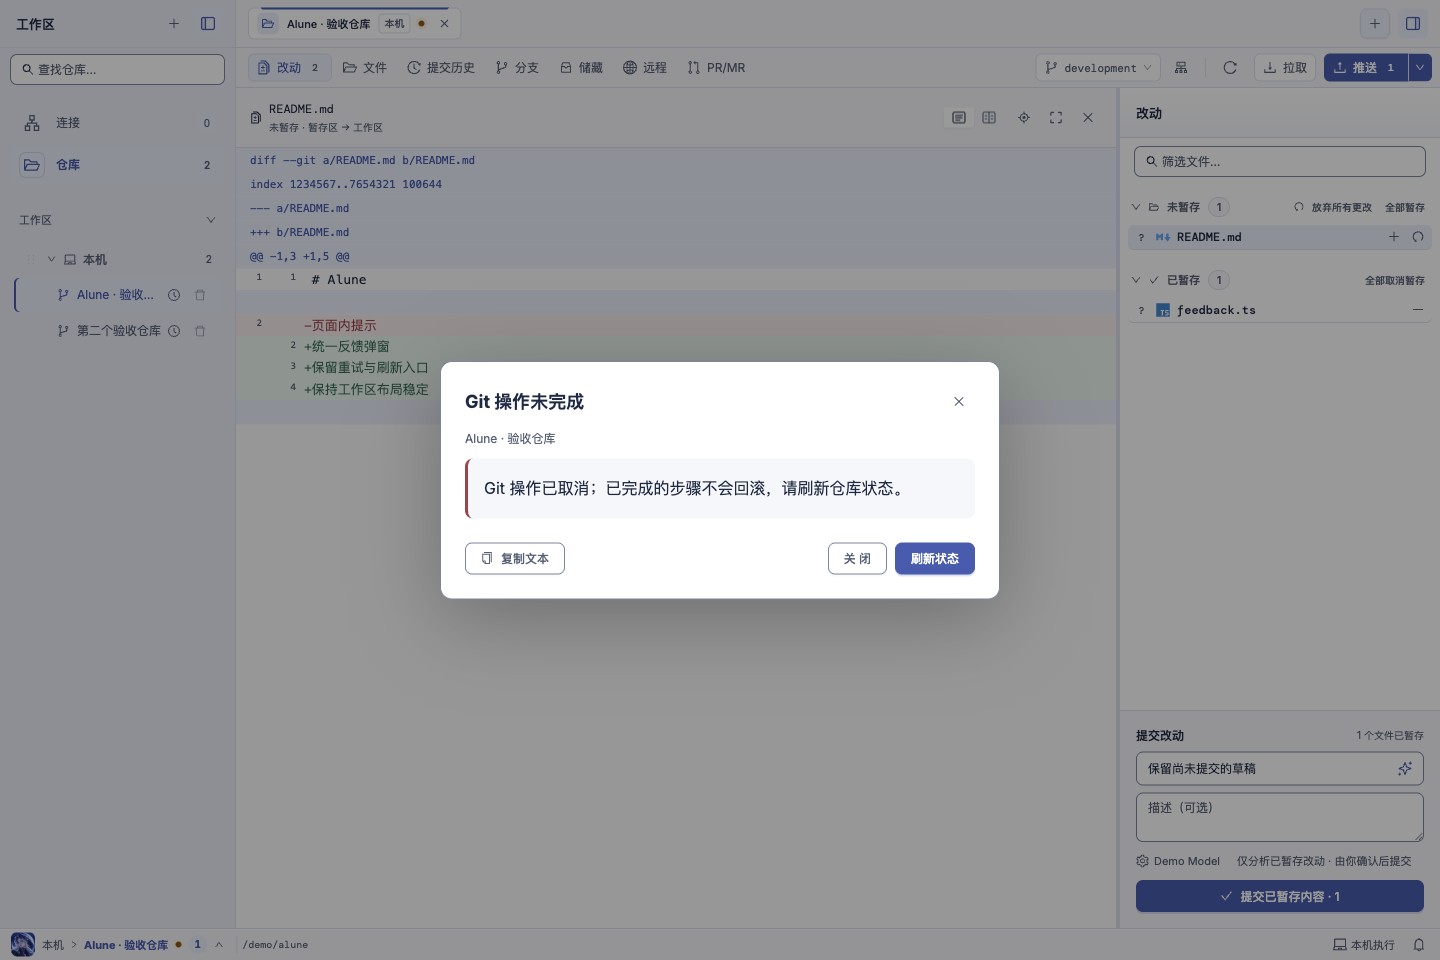The width and height of the screenshot is (1440, 960).
Task: Stage README.md with the plus icon
Action: click(x=1394, y=237)
